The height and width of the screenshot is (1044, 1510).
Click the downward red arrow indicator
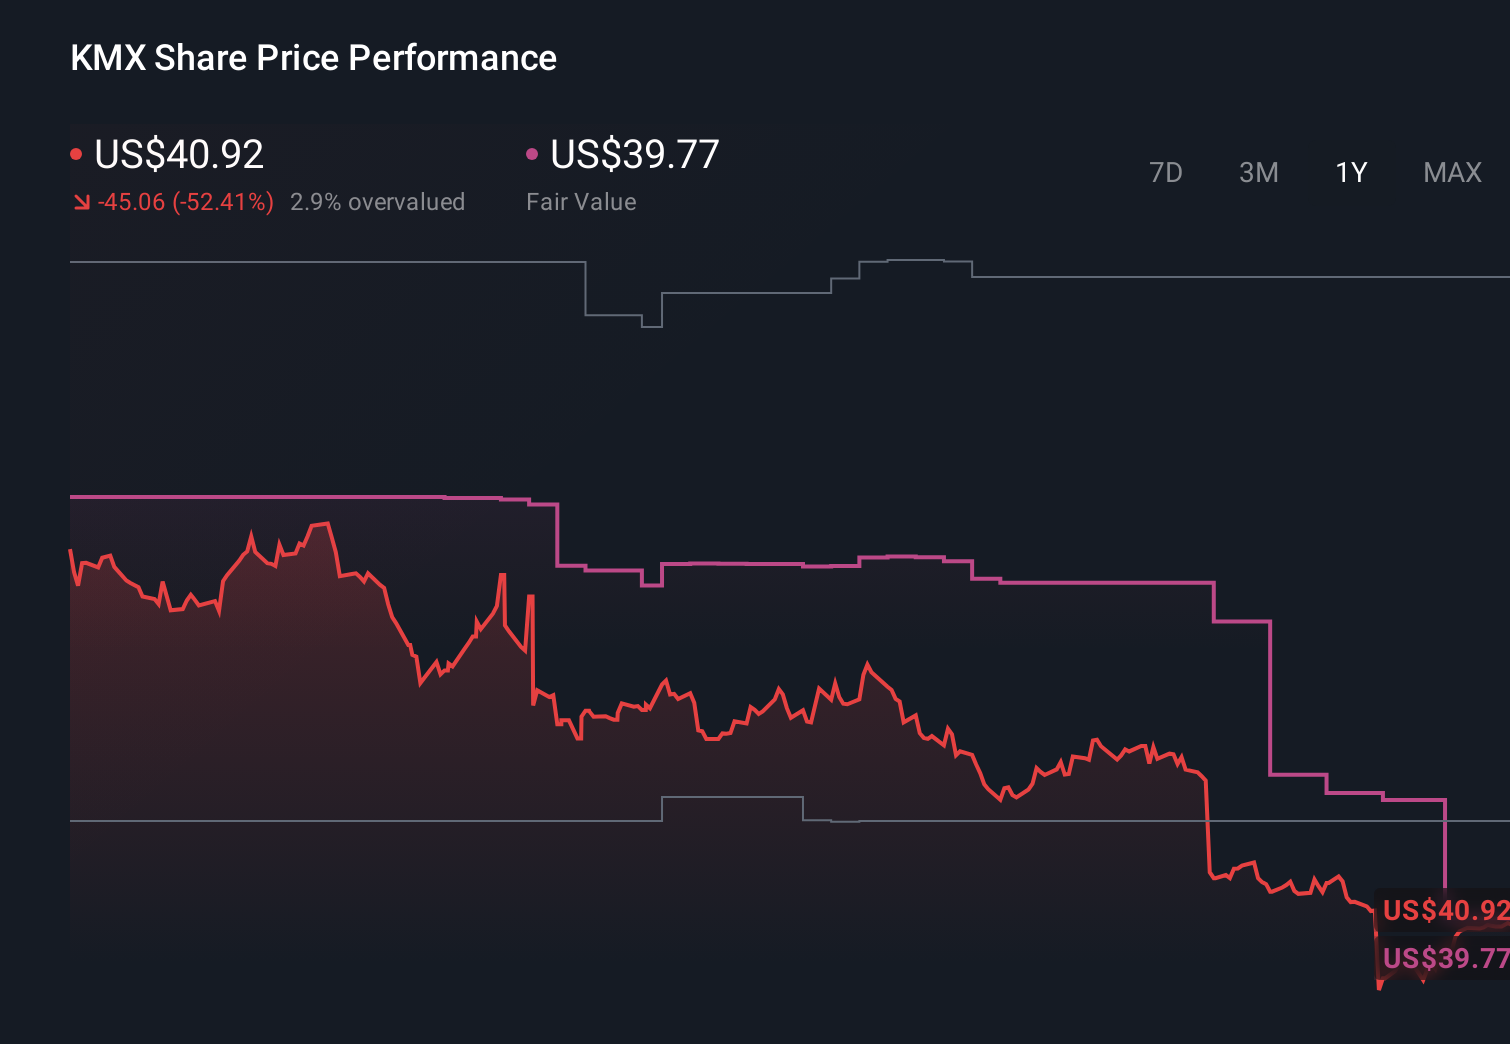(x=81, y=201)
